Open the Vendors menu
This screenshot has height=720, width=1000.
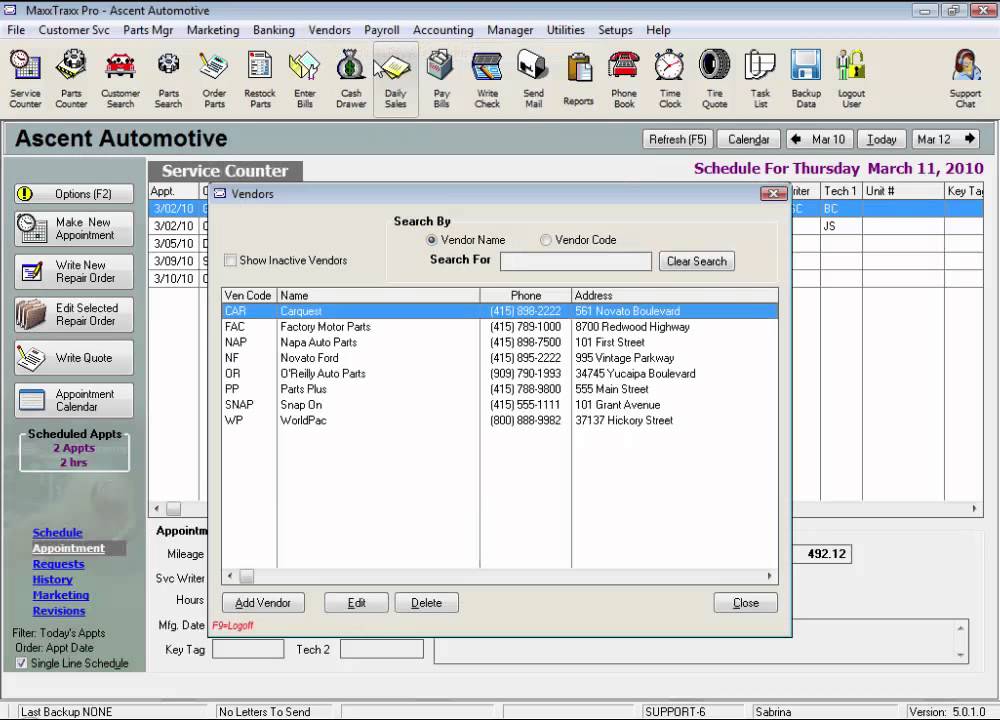(329, 30)
